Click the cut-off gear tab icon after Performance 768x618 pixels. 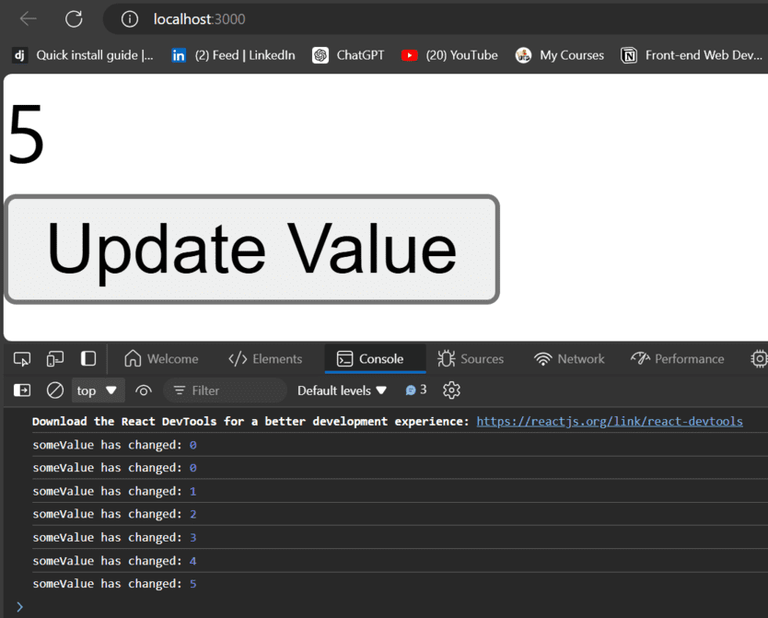click(759, 359)
